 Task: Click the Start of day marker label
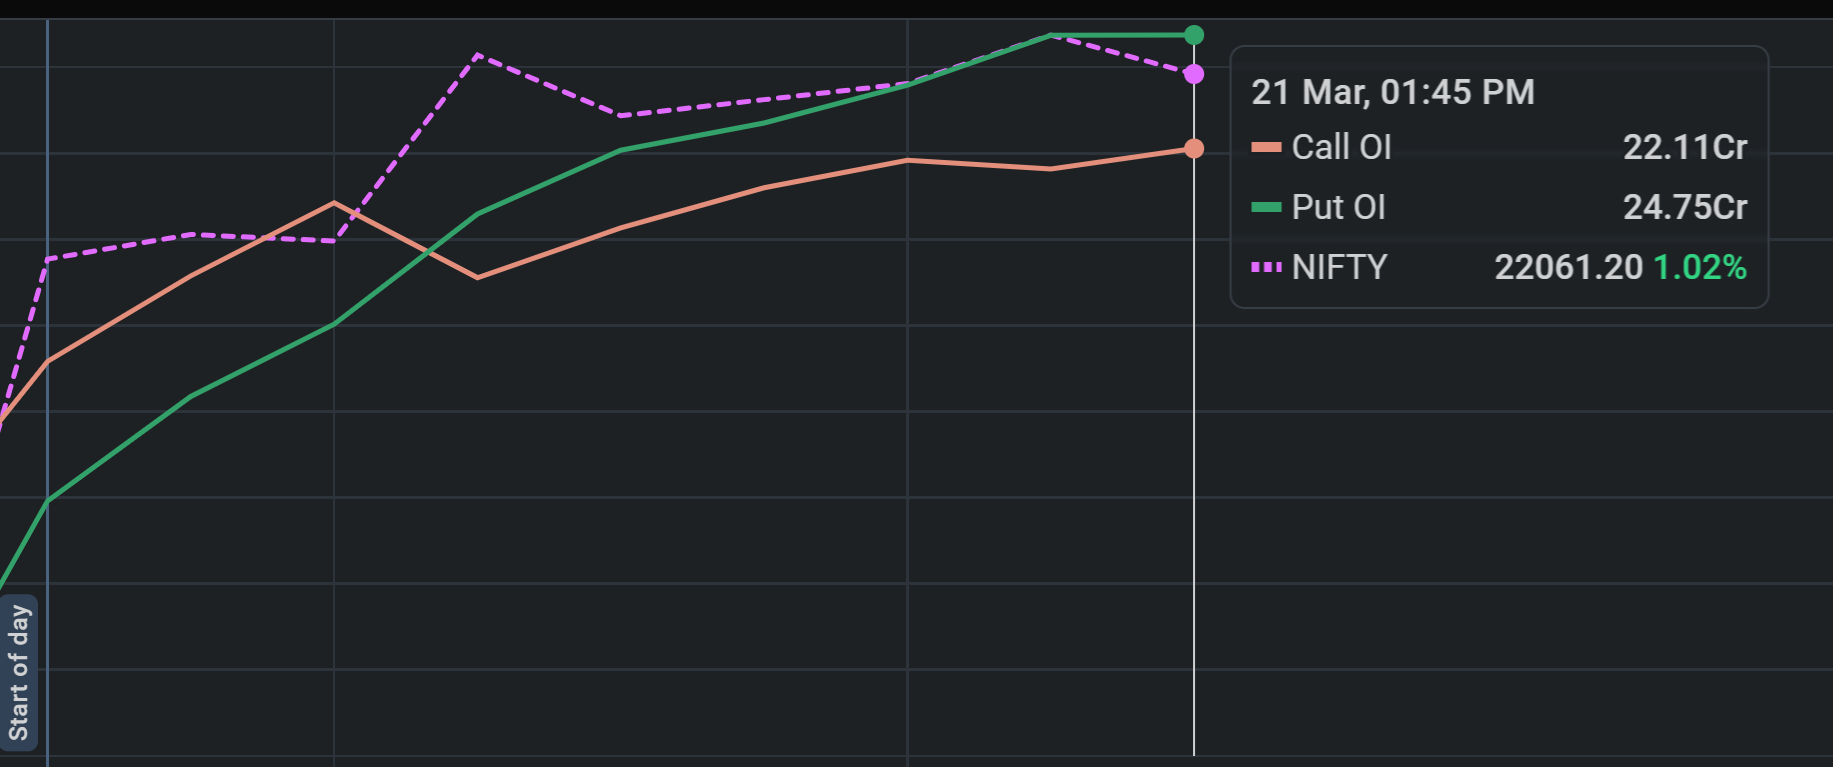(18, 672)
